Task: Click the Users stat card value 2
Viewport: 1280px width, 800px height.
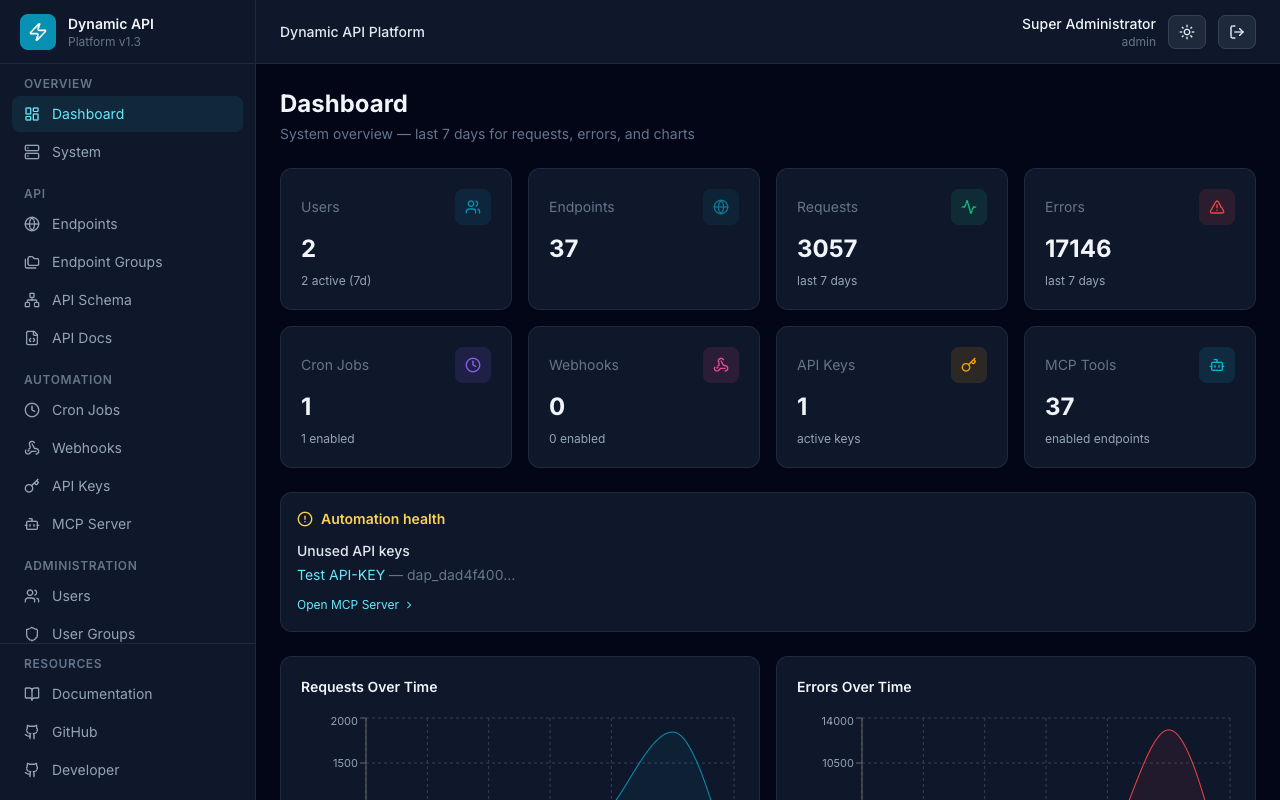Action: [308, 248]
